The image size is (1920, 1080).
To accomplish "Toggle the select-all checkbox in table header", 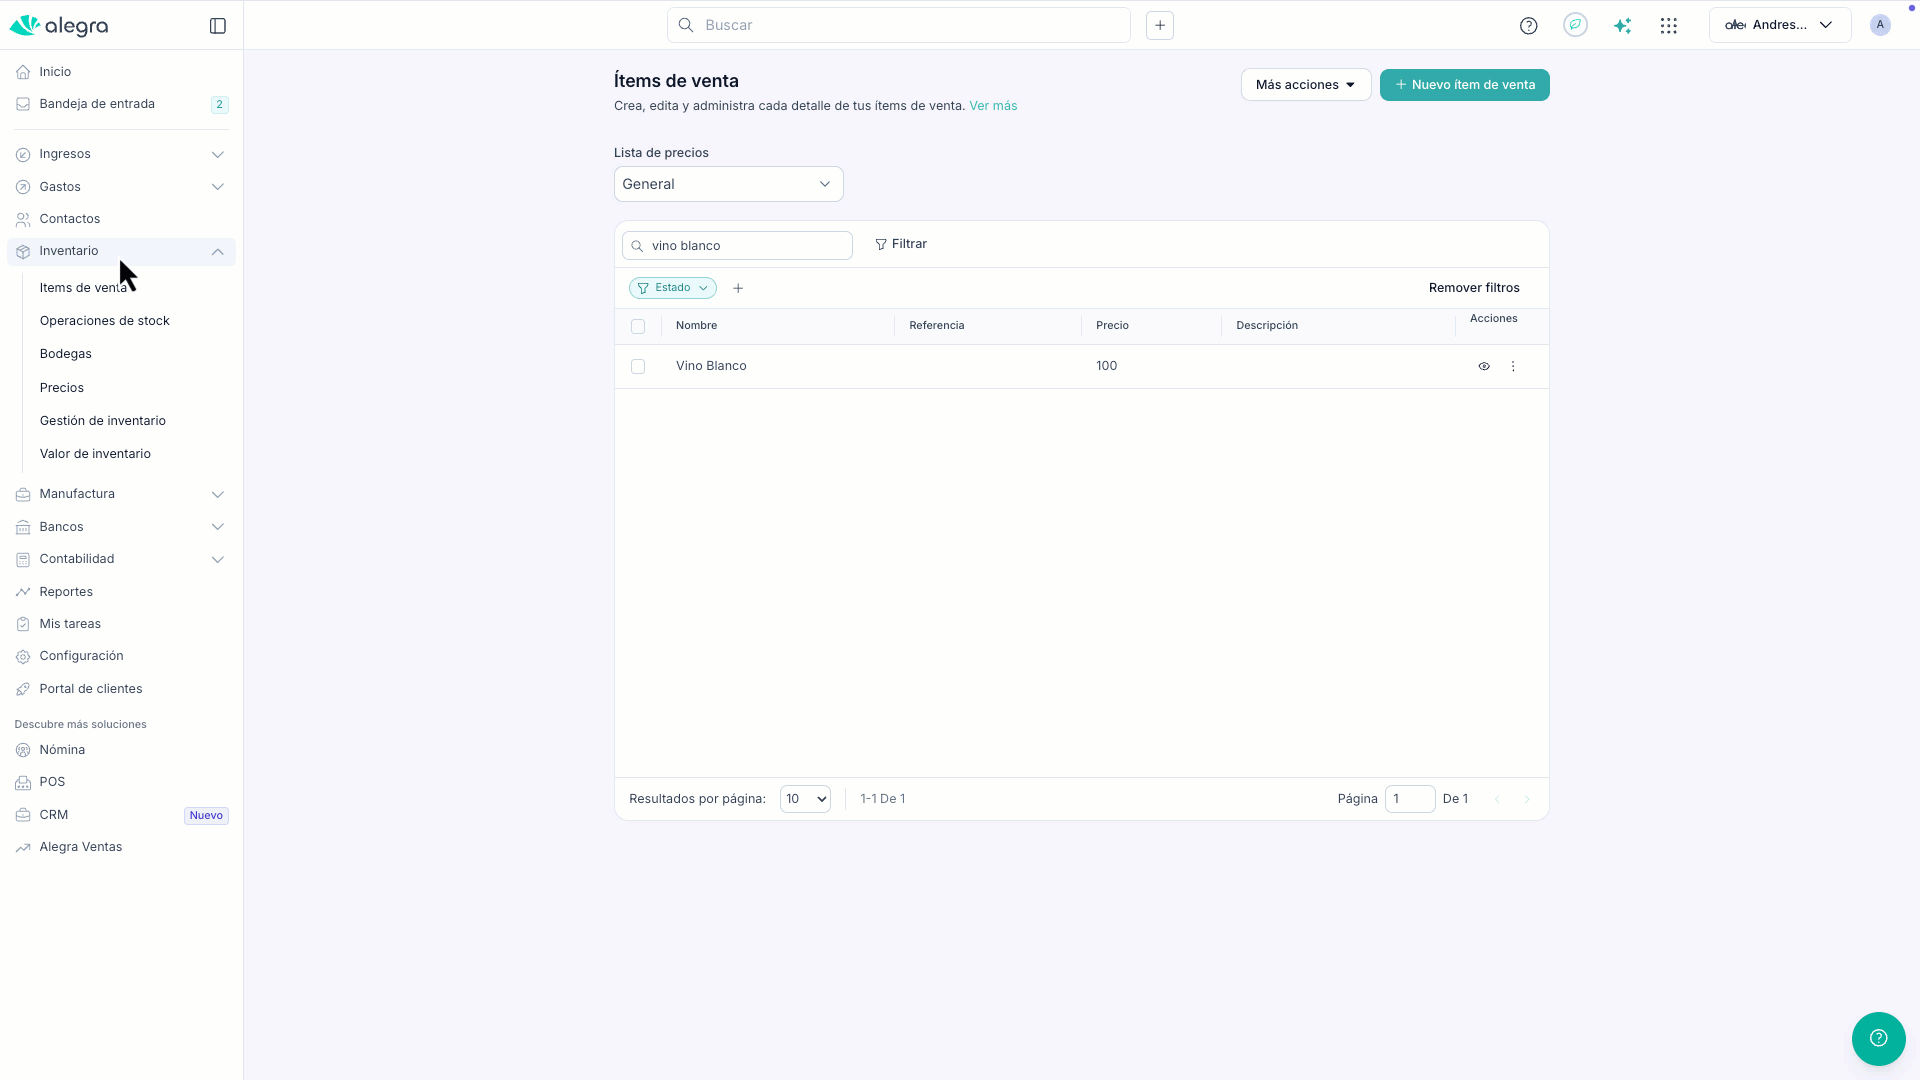I will point(638,327).
